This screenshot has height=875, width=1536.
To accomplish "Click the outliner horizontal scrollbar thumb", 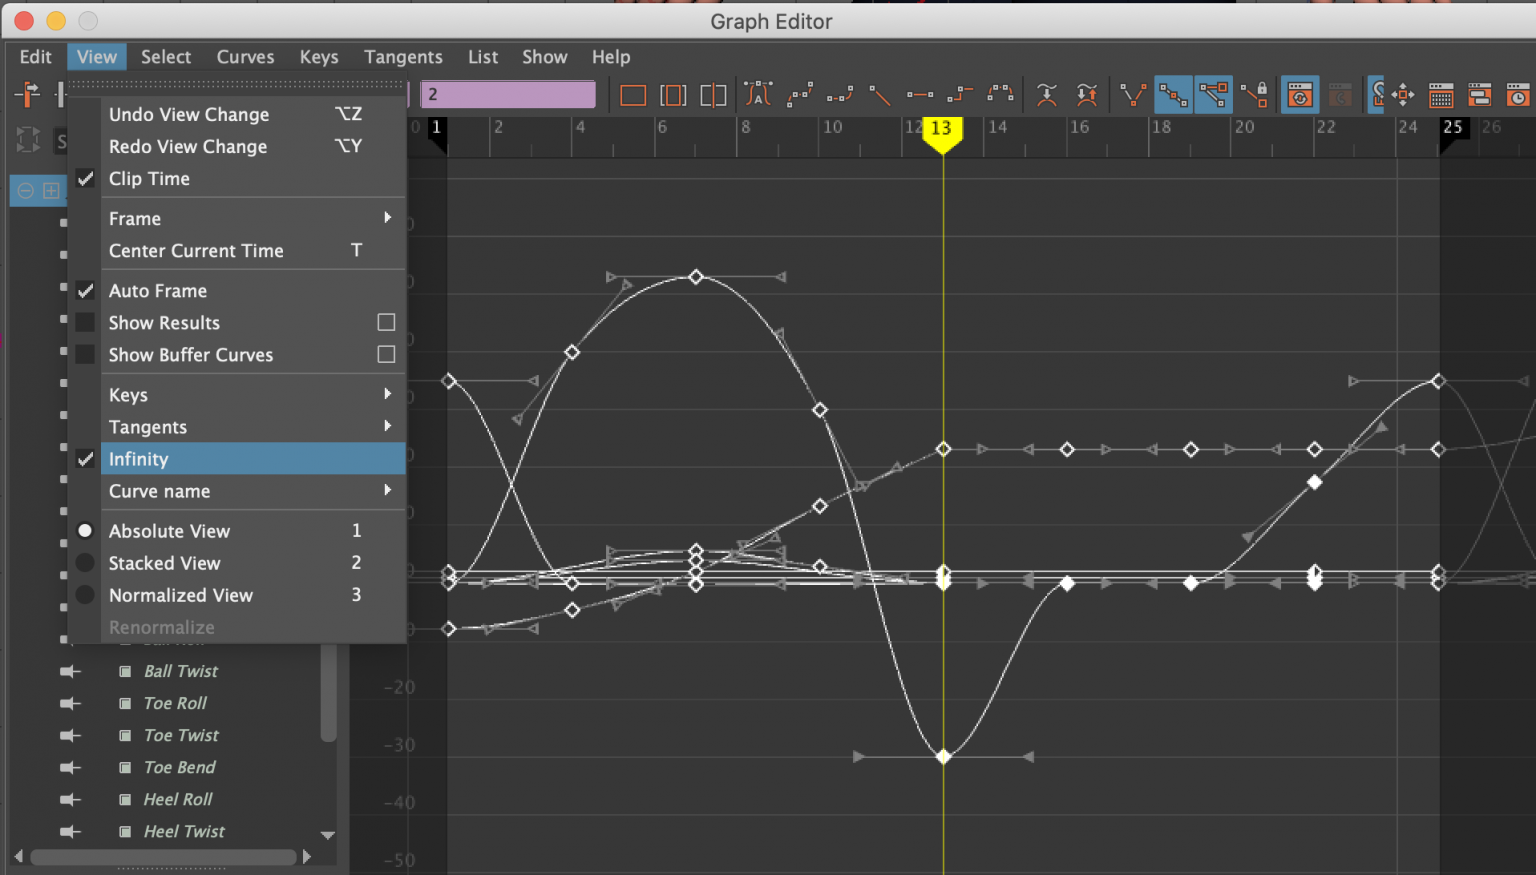I will pos(163,857).
